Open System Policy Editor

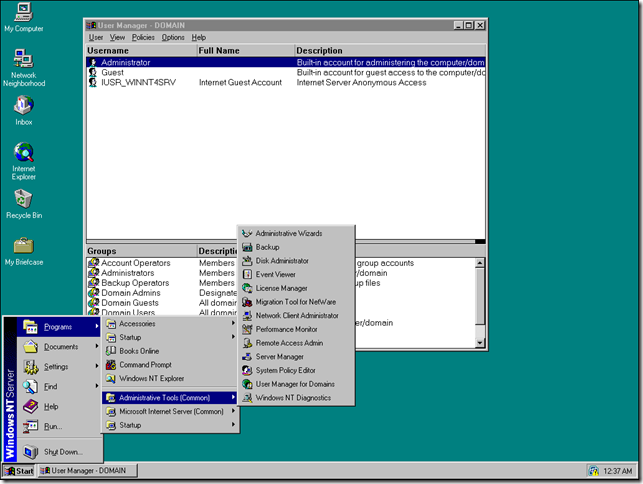pos(296,370)
